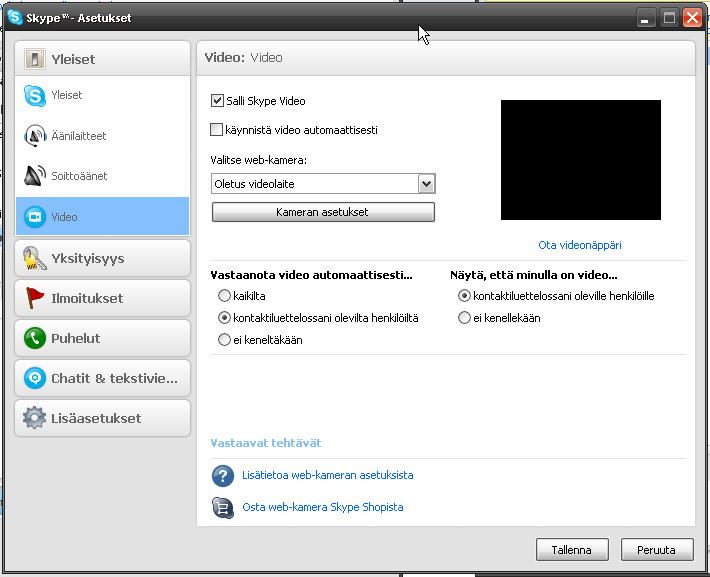Click the red flag icon for Ilmoitukset
The width and height of the screenshot is (710, 577).
(x=35, y=298)
